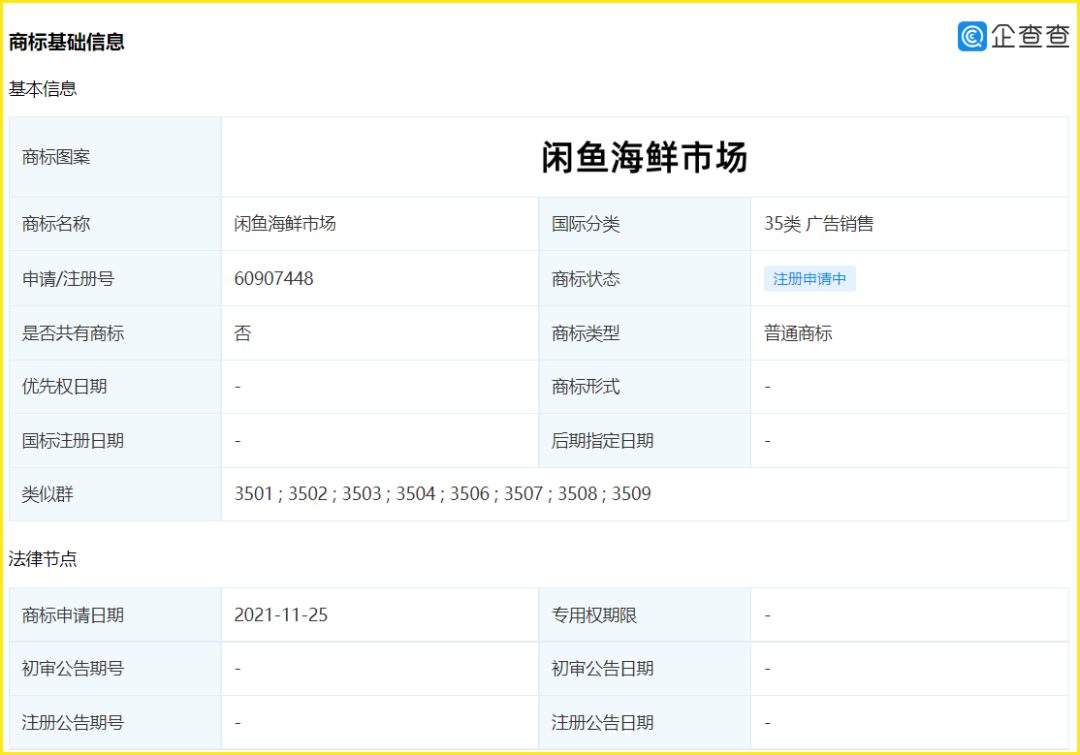Click the similar group codes starting with 3501

(442, 494)
